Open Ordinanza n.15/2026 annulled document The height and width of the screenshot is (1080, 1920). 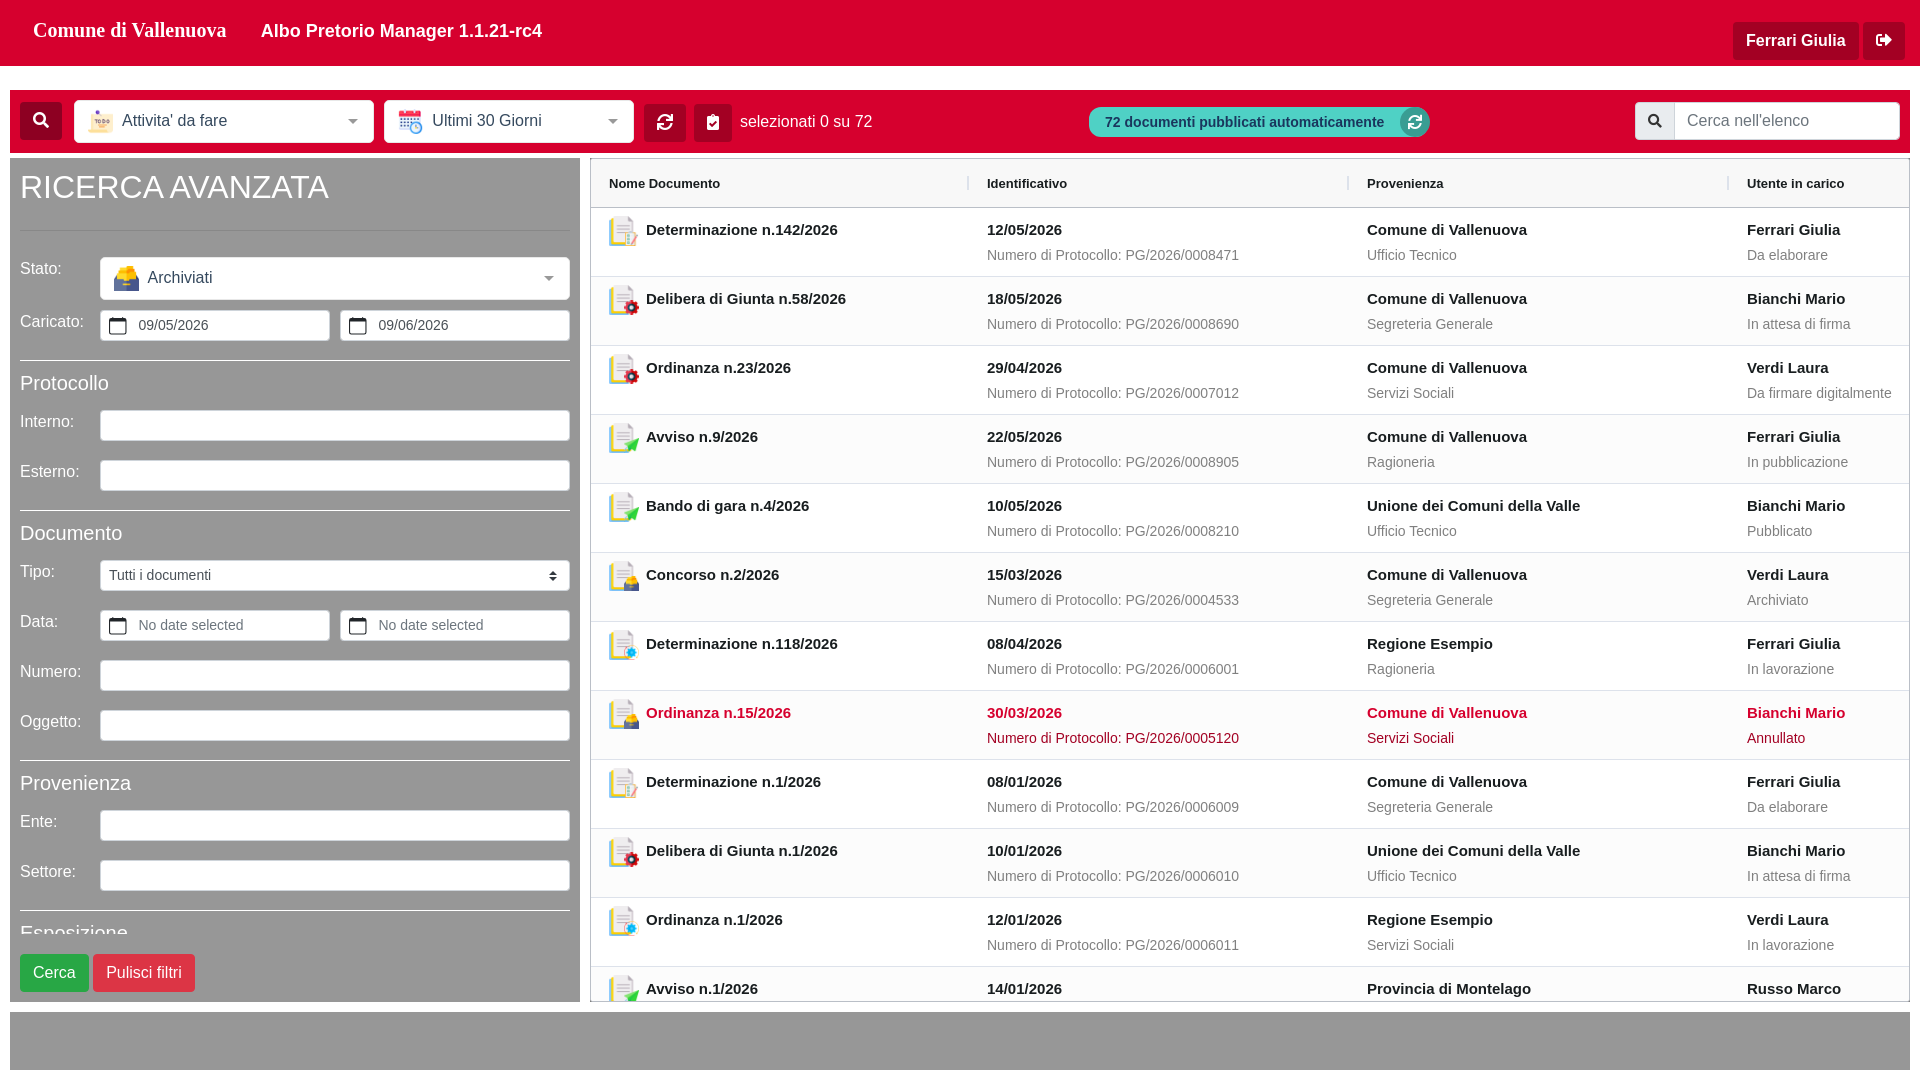(x=718, y=713)
